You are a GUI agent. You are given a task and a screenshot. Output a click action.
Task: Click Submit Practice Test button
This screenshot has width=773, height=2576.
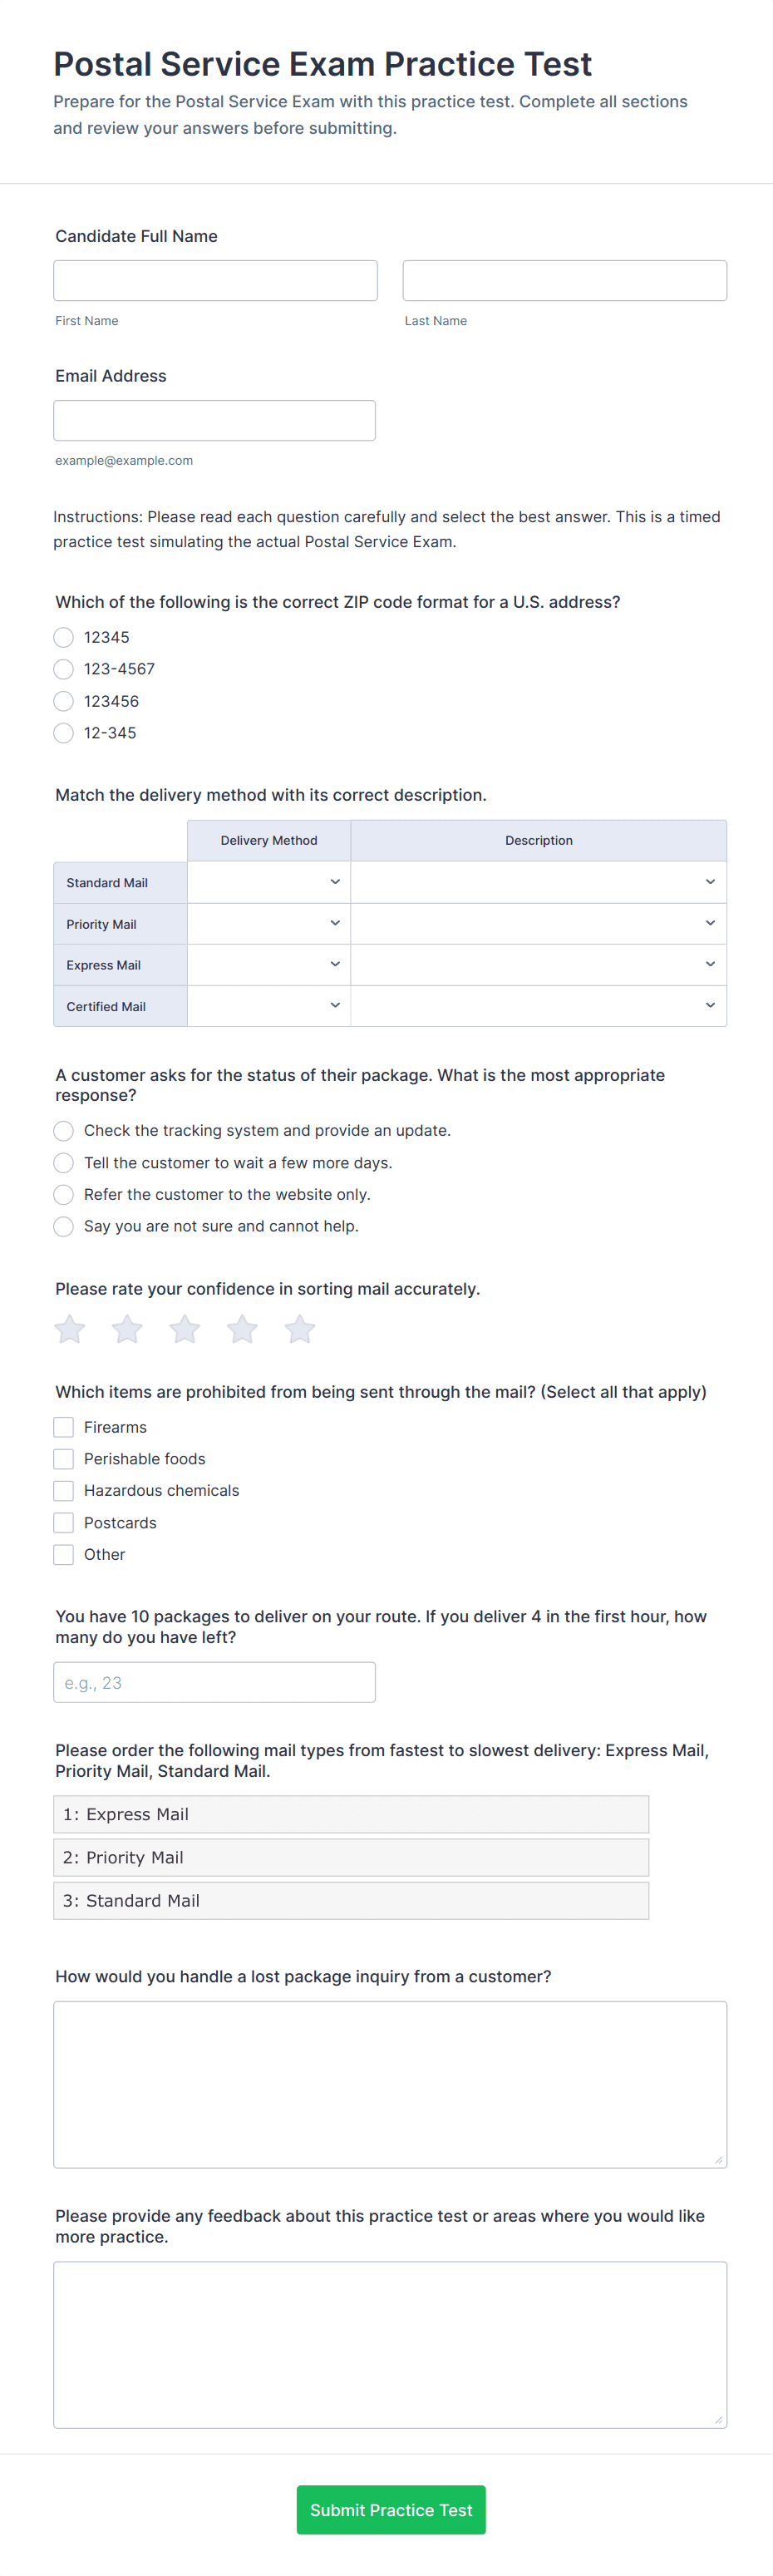coord(391,2509)
